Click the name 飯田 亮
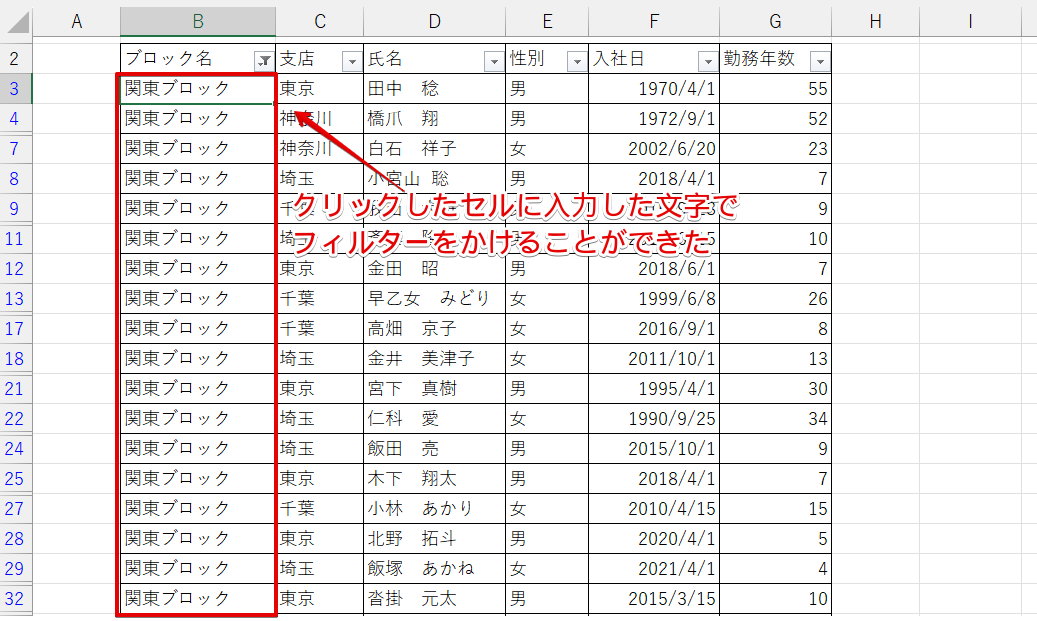1037x621 pixels. [403, 448]
